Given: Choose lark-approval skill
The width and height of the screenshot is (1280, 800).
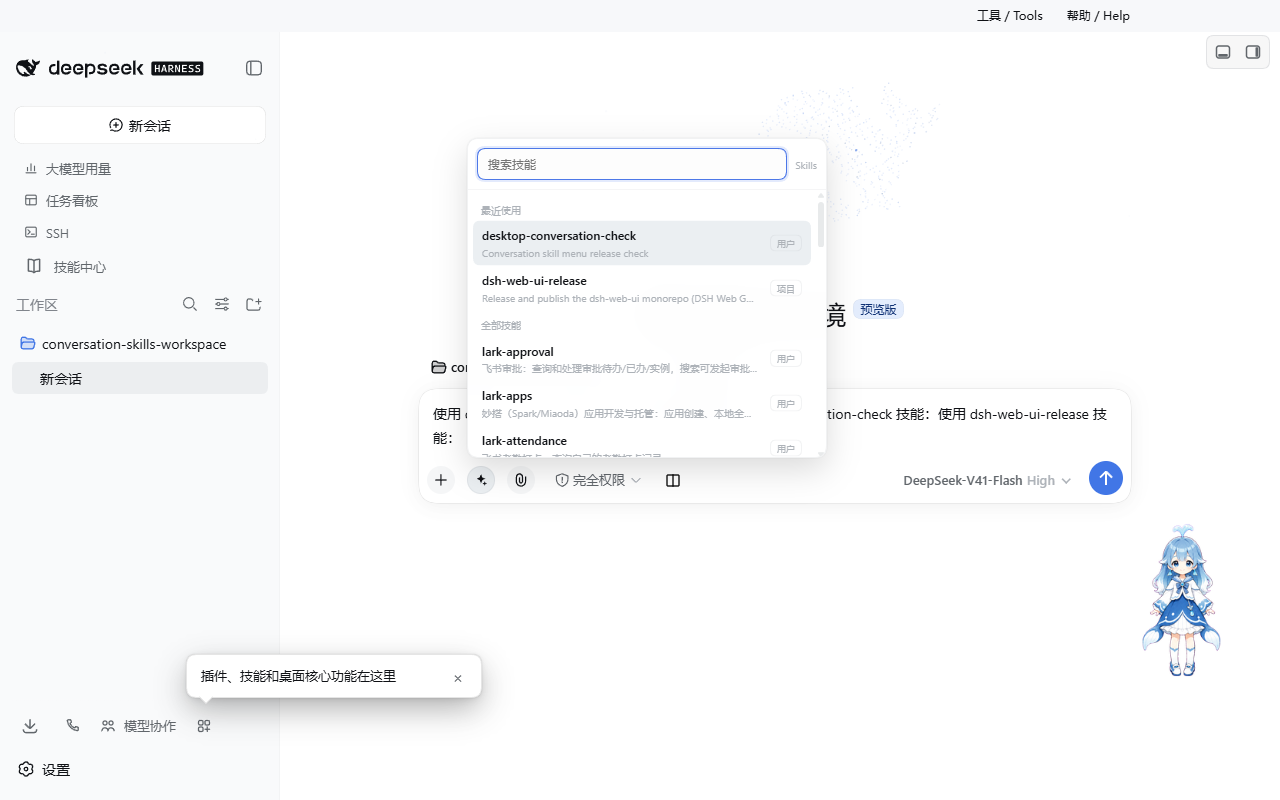Looking at the screenshot, I should coord(642,359).
